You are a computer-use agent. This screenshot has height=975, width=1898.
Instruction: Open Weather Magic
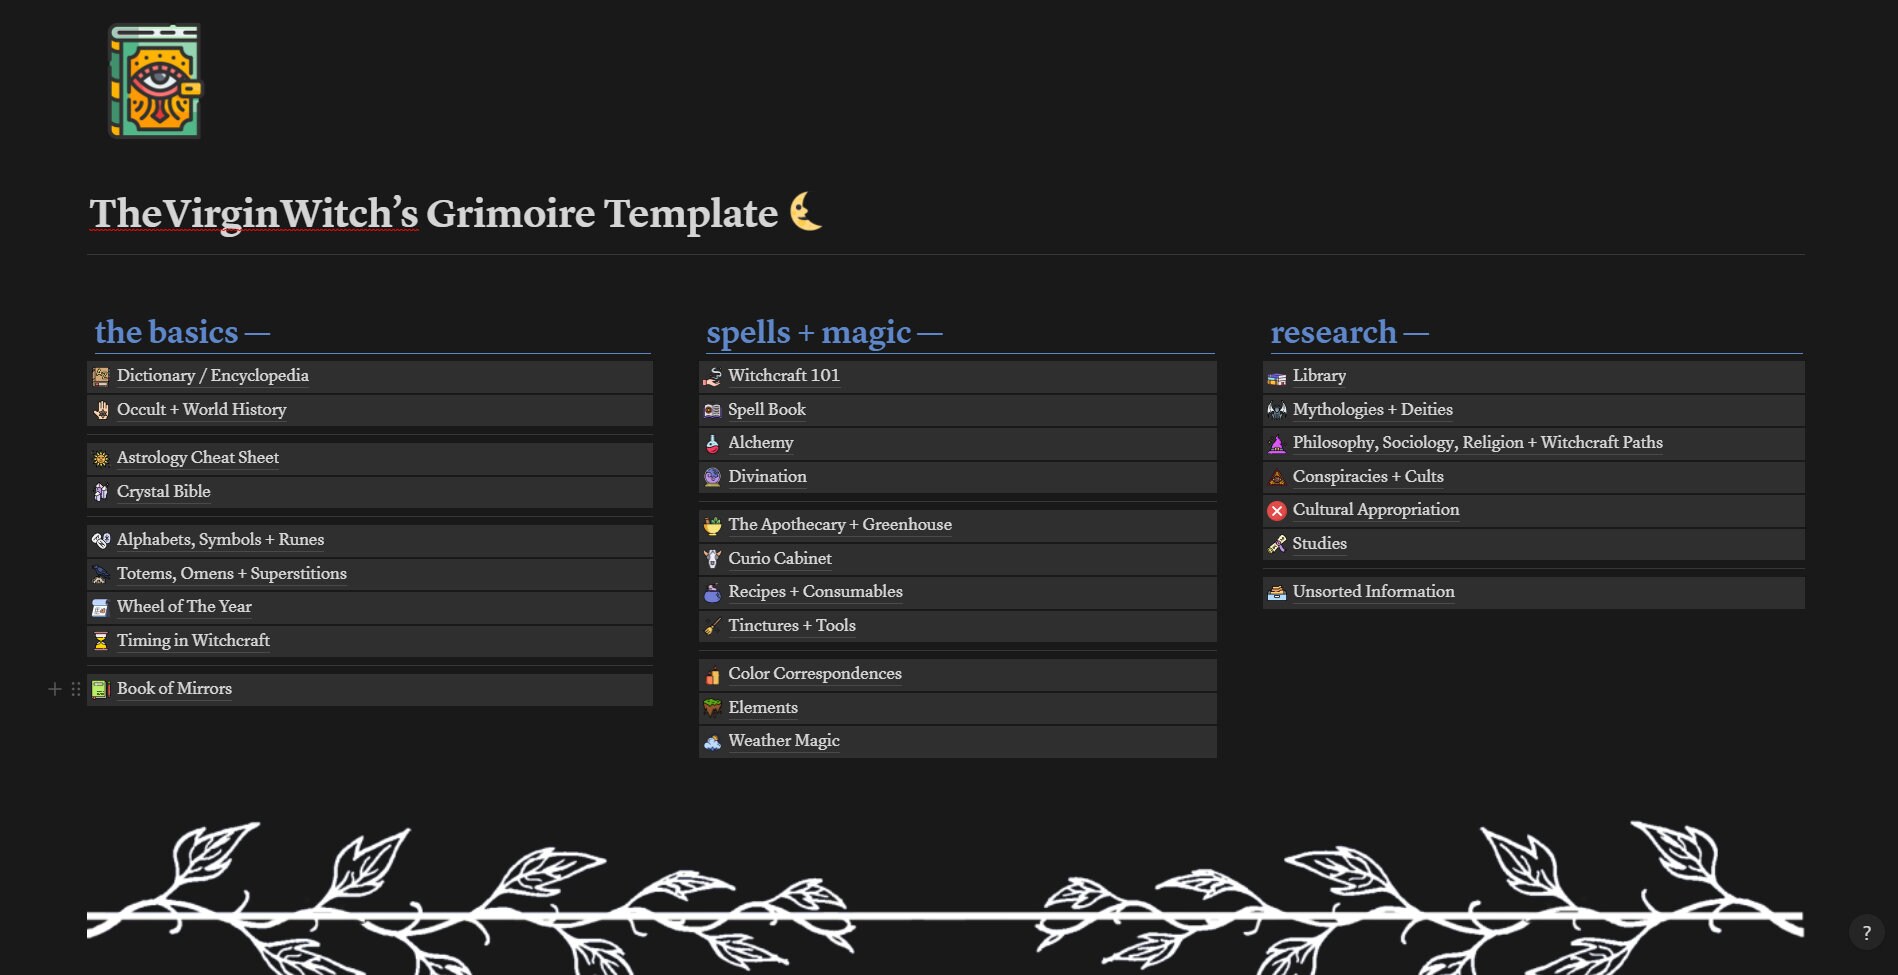pyautogui.click(x=783, y=740)
